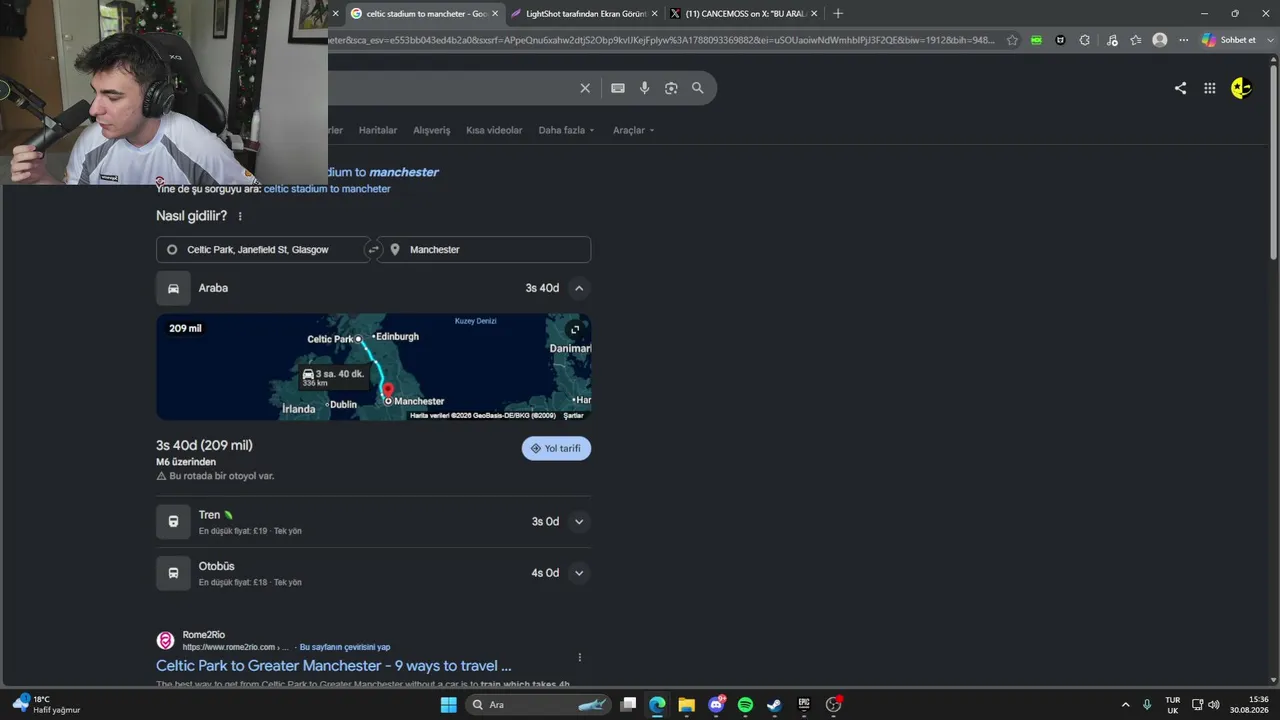The height and width of the screenshot is (720, 1280).
Task: Open the new tab plus button
Action: coord(838,13)
